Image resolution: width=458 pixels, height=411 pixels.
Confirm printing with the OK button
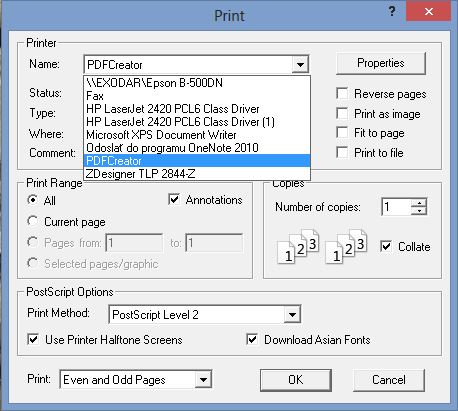[x=296, y=380]
